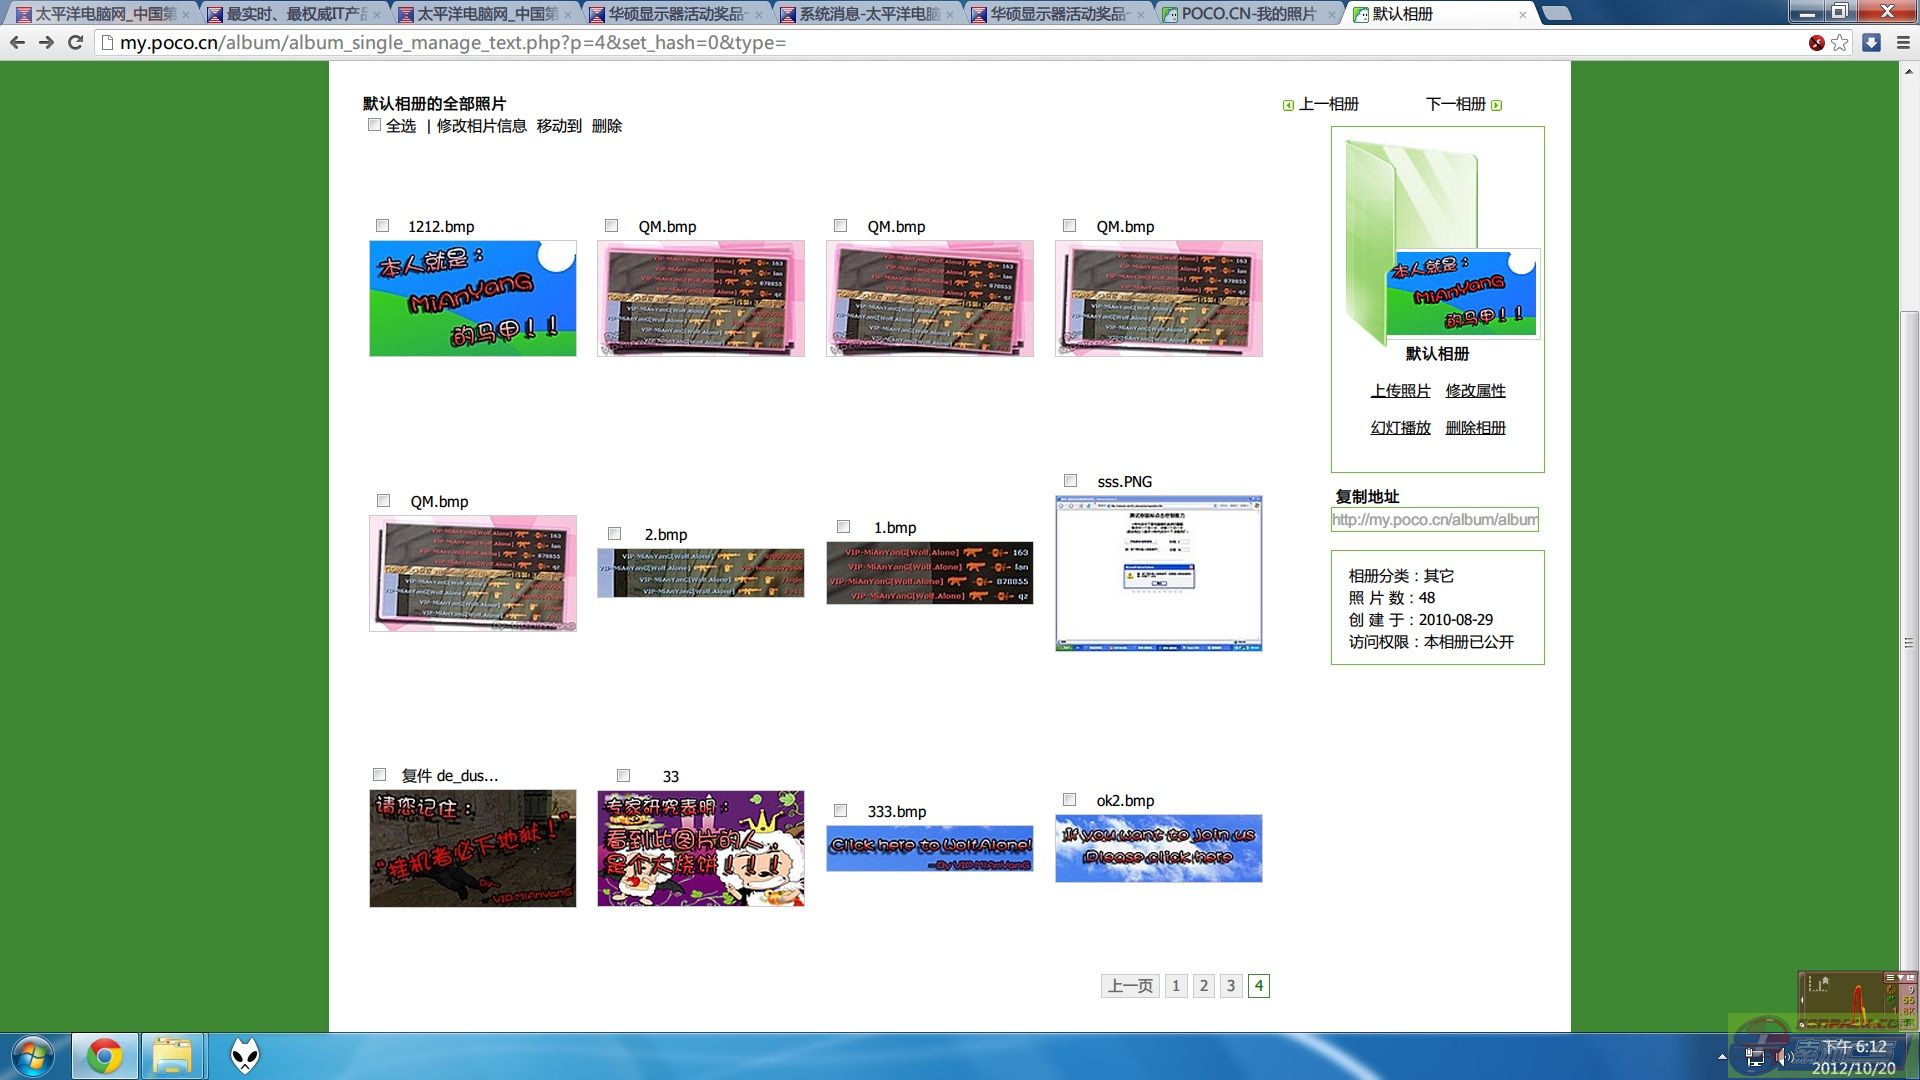
Task: Click the browser back arrow
Action: (x=17, y=43)
